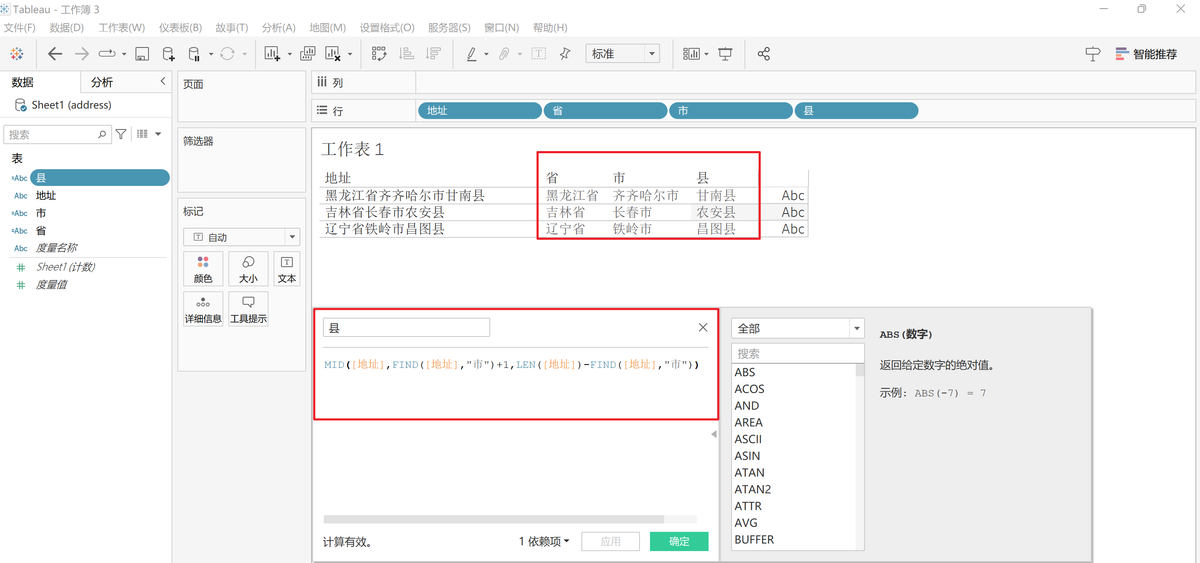Click the formula editor horizontal scrollbar
The height and width of the screenshot is (563, 1200).
click(494, 519)
